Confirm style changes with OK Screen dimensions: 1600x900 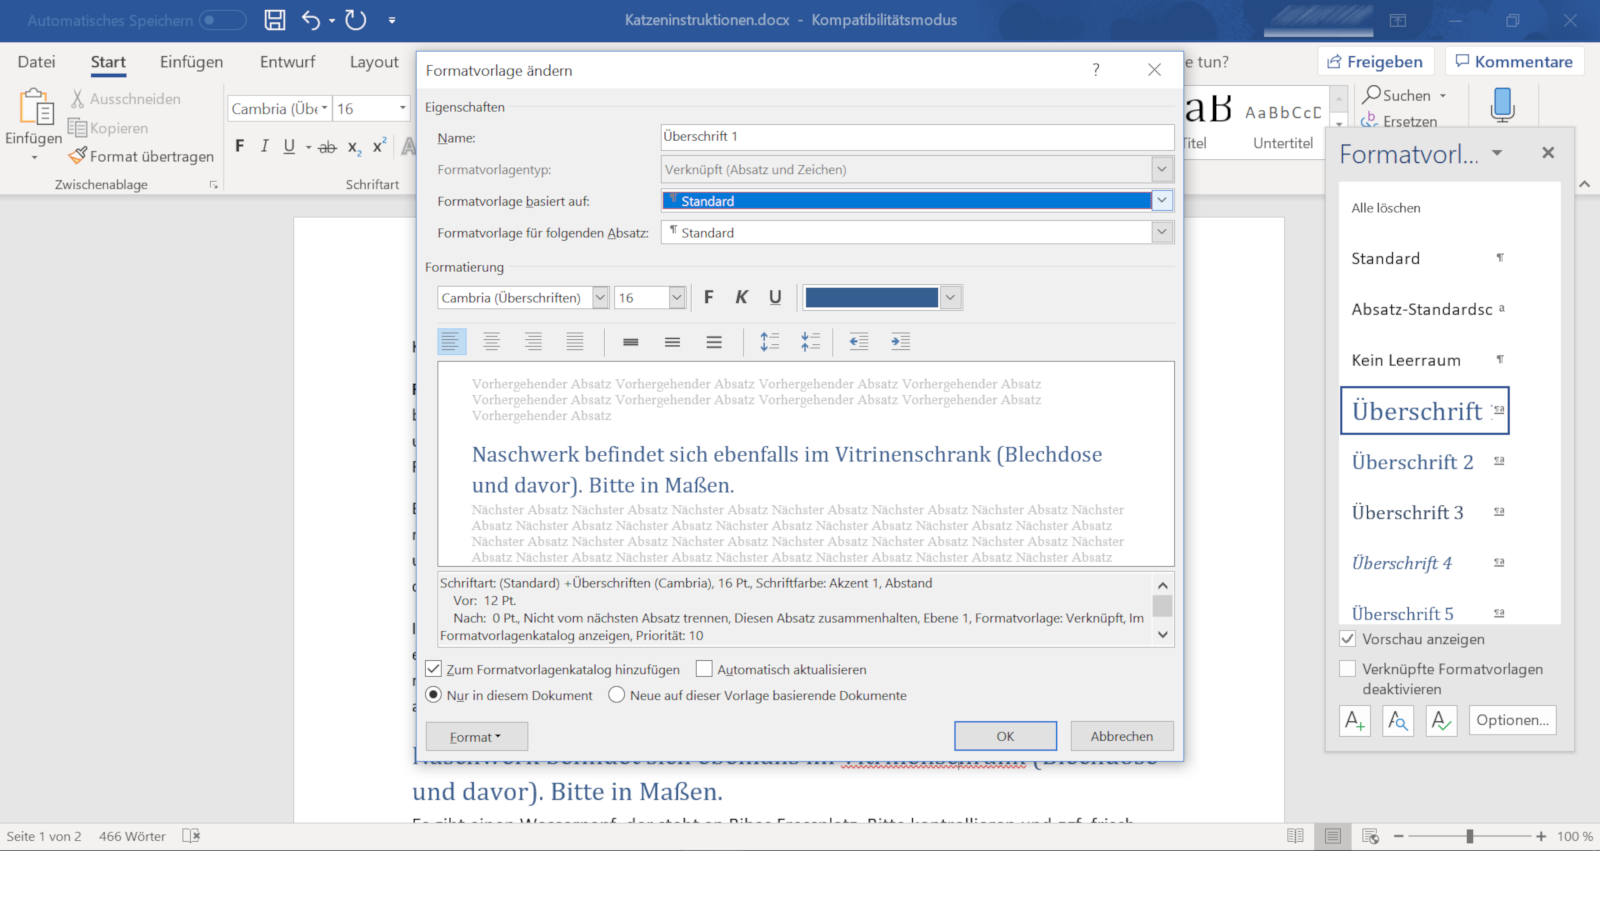[x=1004, y=736]
